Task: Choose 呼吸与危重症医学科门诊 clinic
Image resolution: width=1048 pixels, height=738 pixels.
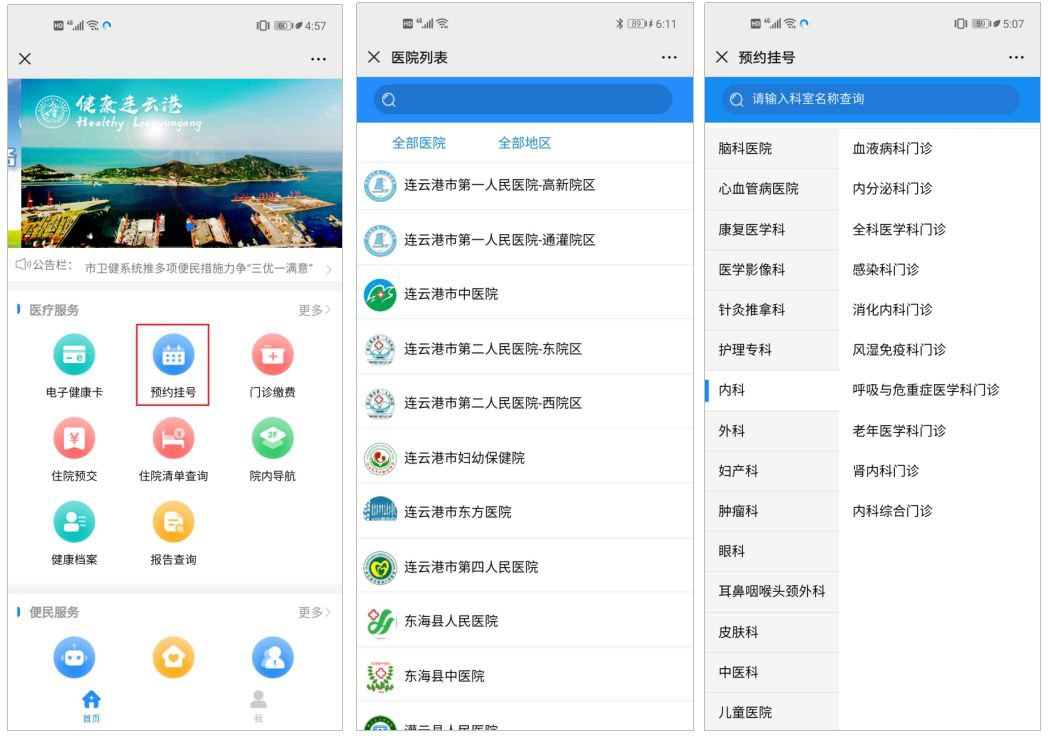Action: pos(925,390)
